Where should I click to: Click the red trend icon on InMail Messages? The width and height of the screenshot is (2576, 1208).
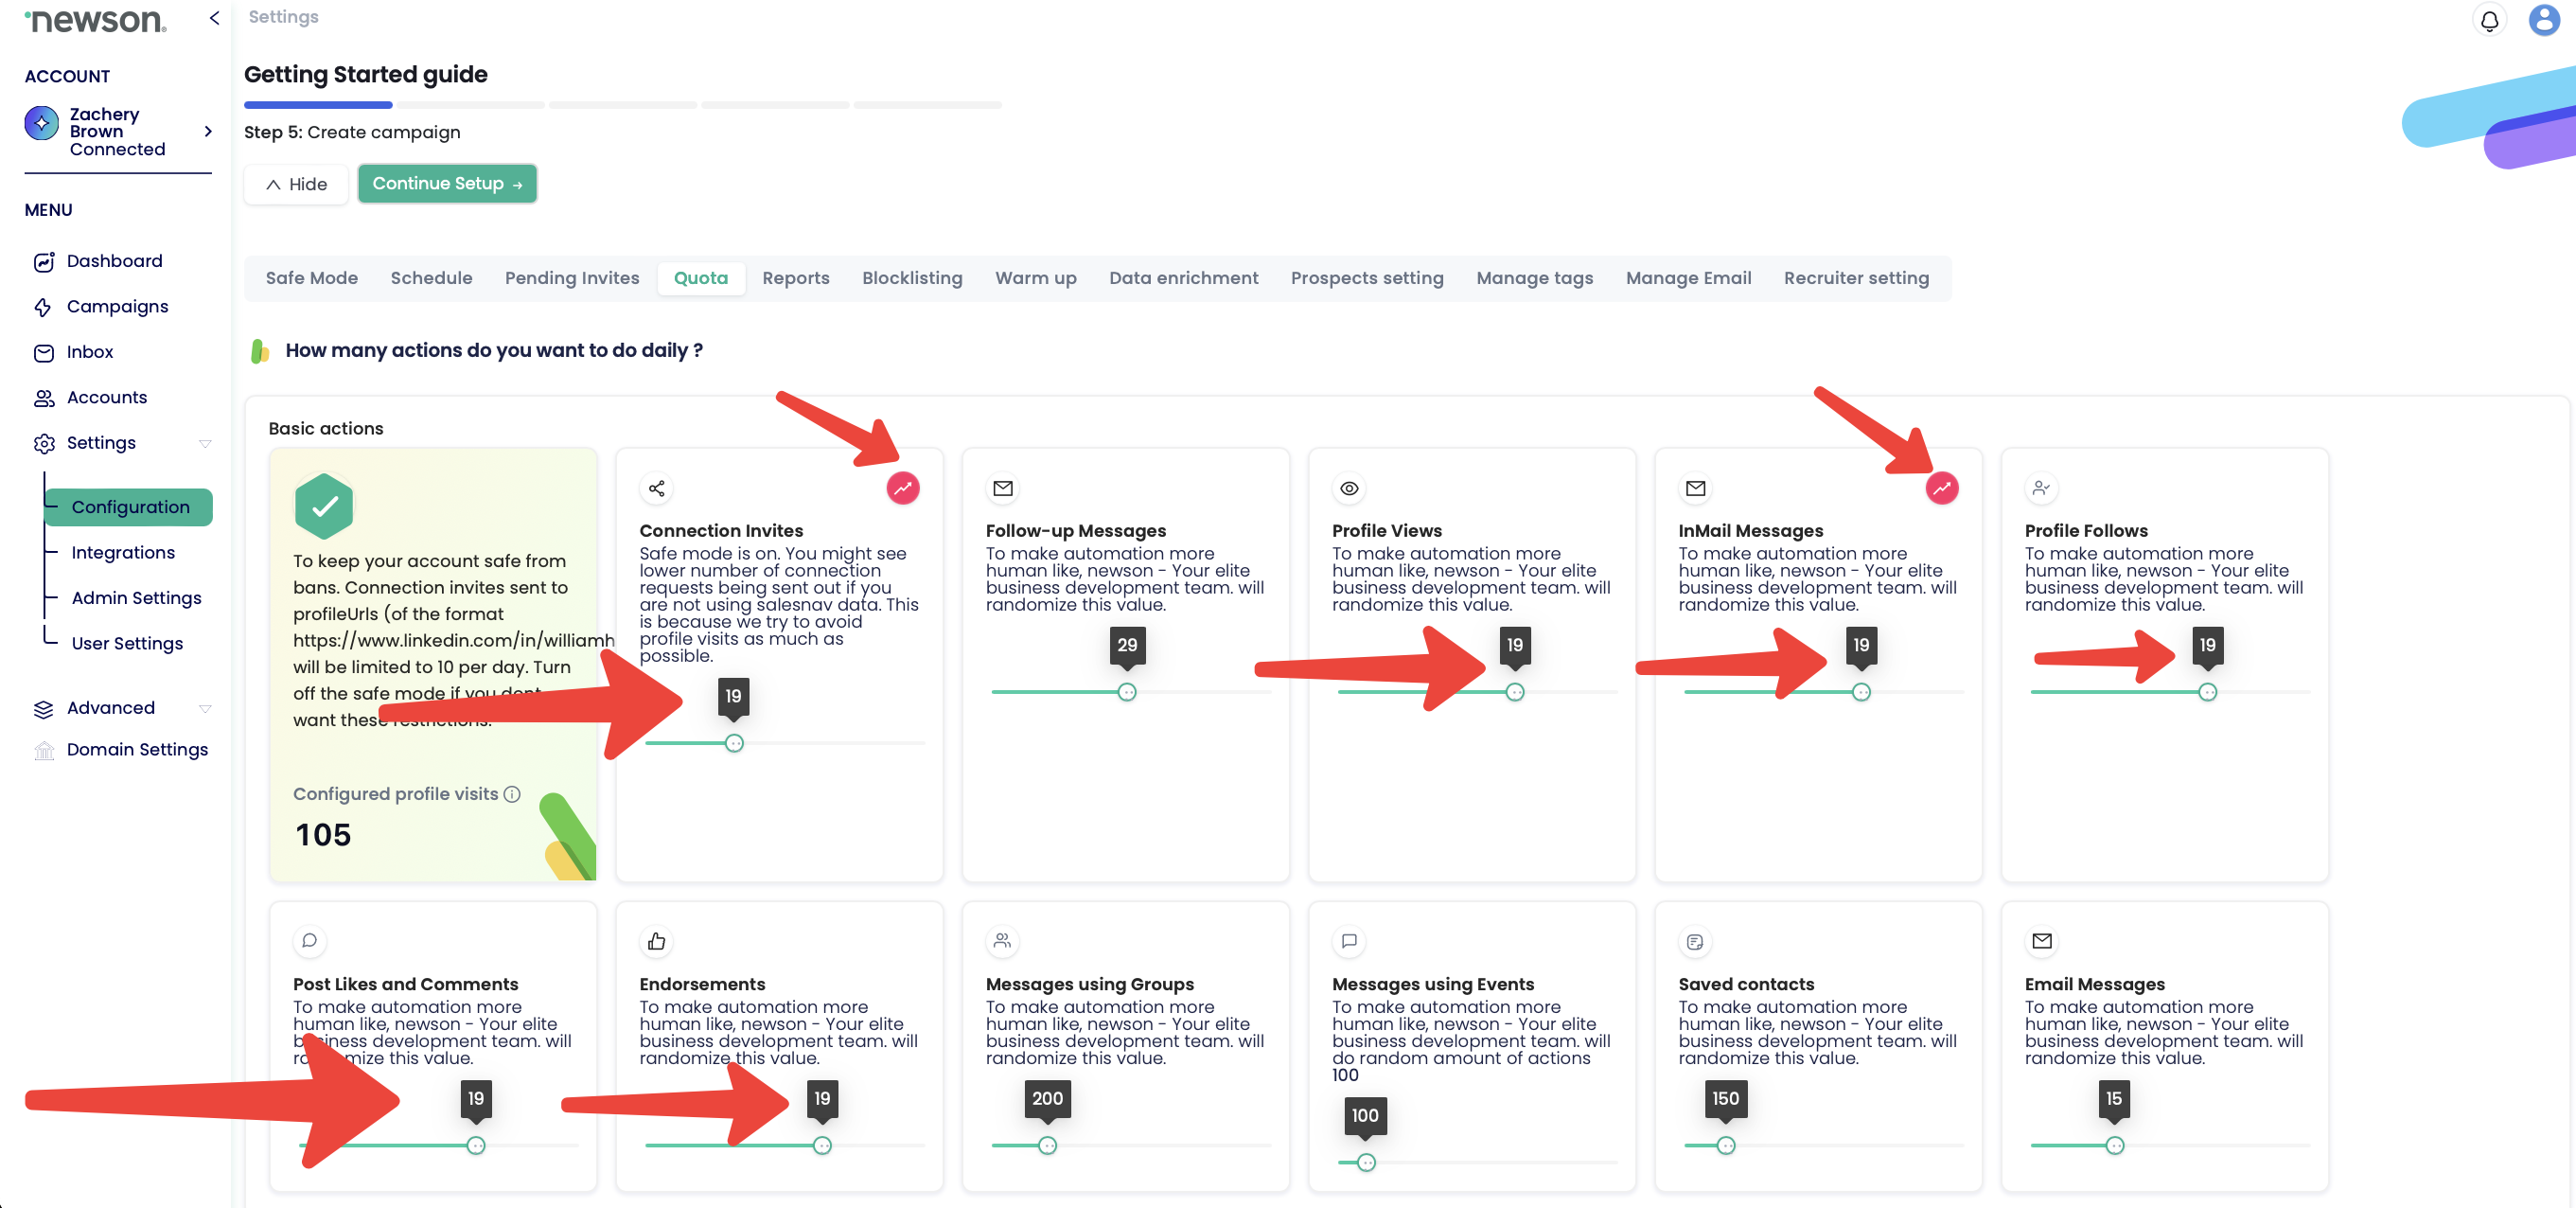pos(1941,488)
